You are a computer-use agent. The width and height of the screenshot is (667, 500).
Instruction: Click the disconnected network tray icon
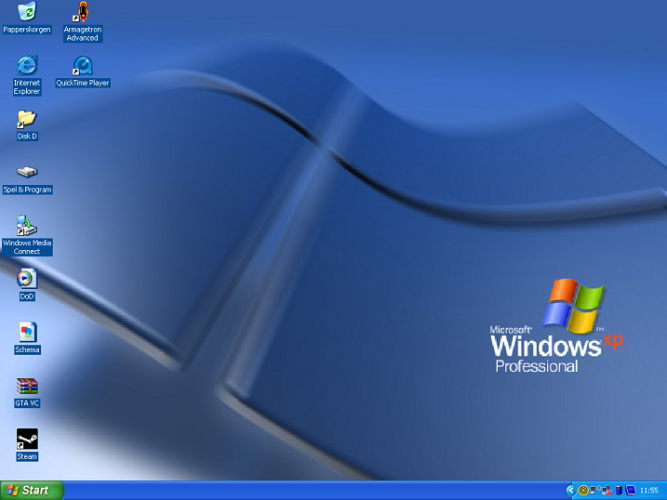[607, 490]
